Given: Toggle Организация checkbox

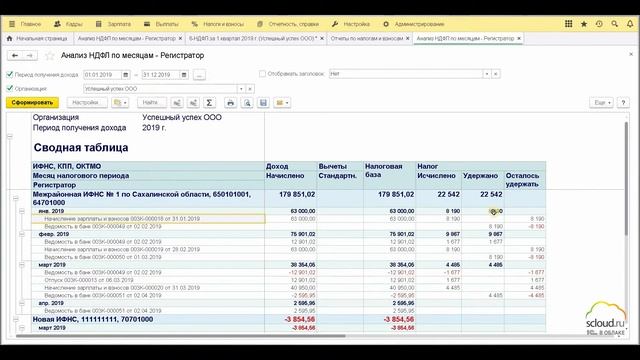Looking at the screenshot, I should tap(10, 89).
